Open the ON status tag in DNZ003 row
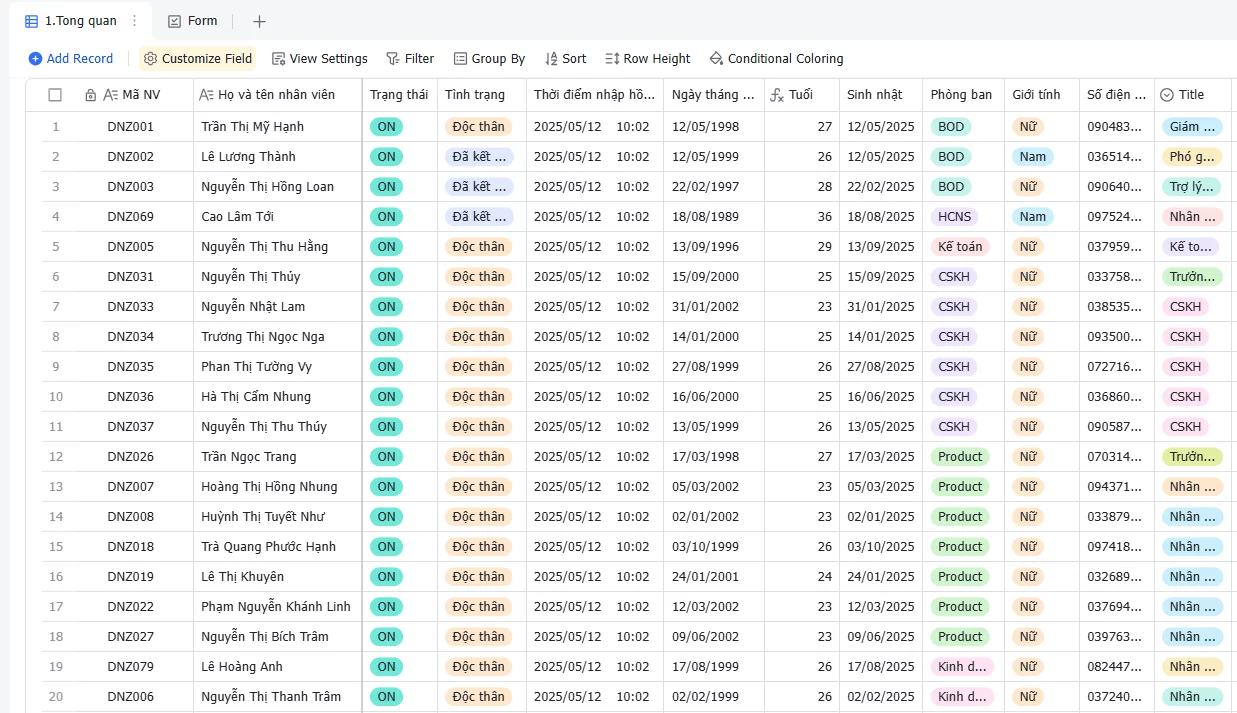The width and height of the screenshot is (1237, 713). pos(387,187)
